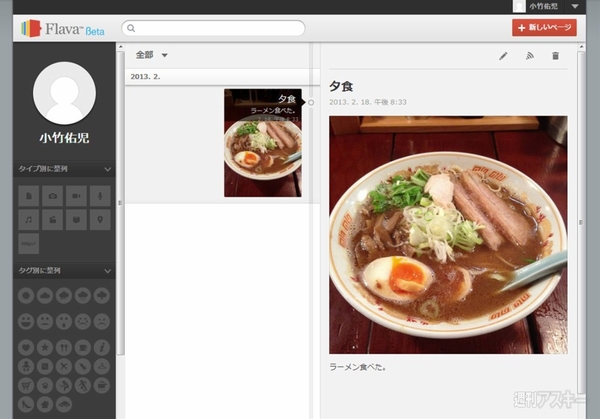600x419 pixels.
Task: Filter by movie clapperboard type icon
Action: pyautogui.click(x=52, y=220)
